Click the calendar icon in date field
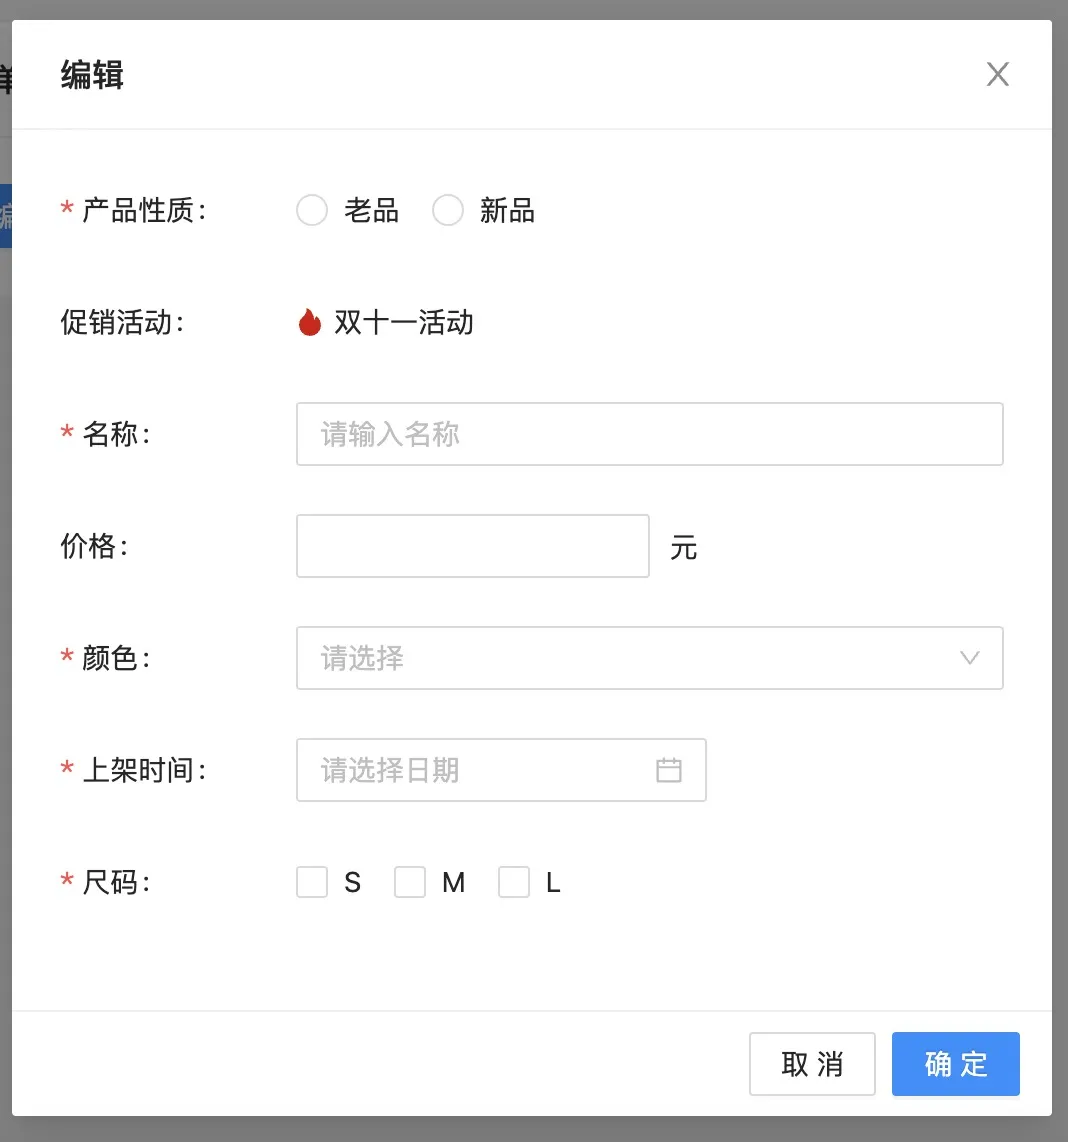This screenshot has width=1068, height=1142. (x=669, y=770)
